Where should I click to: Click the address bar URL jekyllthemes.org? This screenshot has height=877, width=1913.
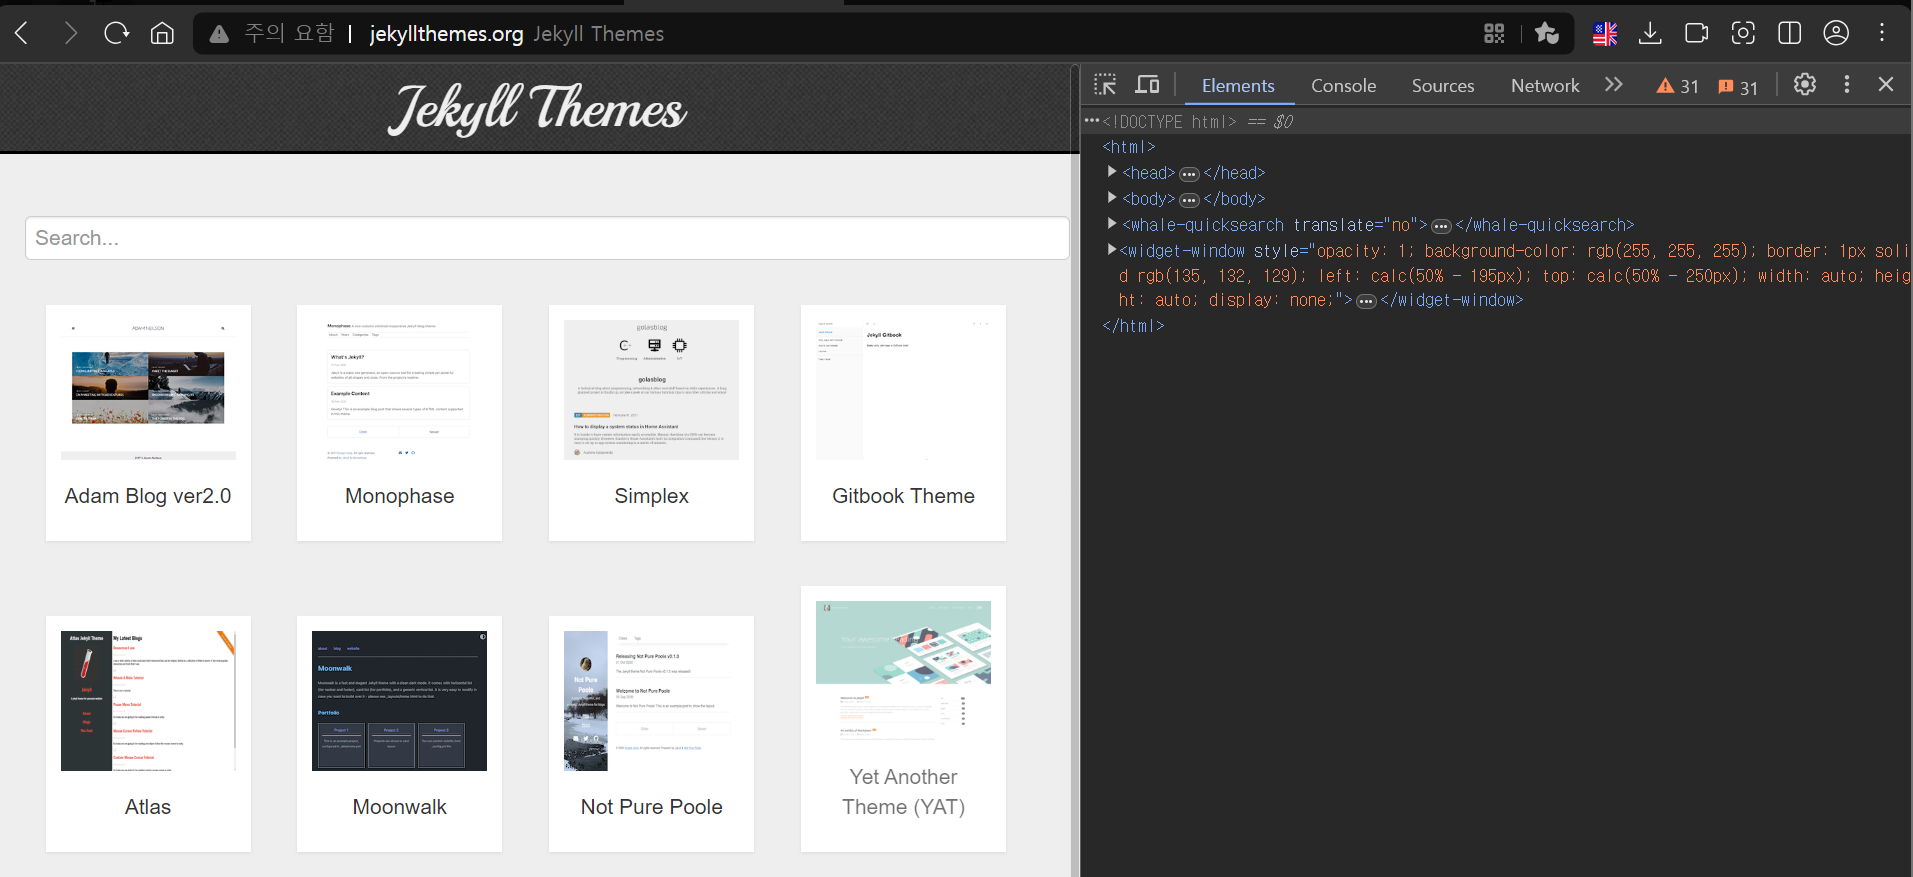(x=446, y=34)
